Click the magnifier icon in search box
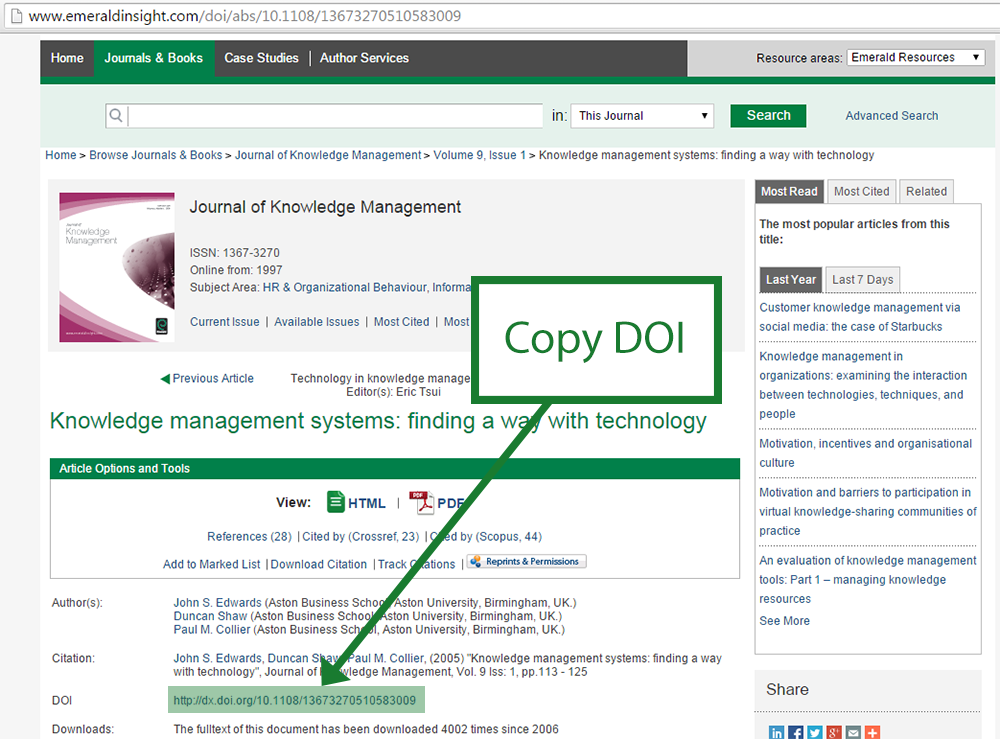Screen dimensions: 1000x739 click(116, 115)
